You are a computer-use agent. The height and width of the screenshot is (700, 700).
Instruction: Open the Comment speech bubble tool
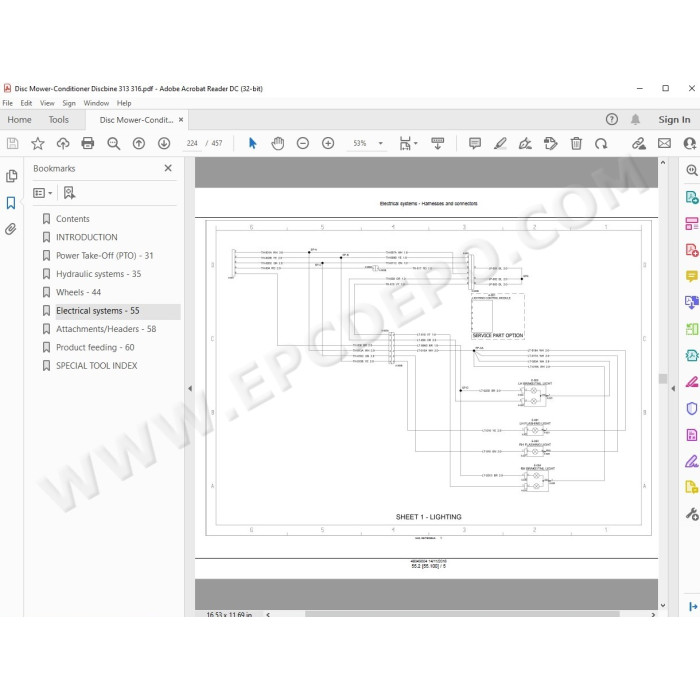click(692, 276)
